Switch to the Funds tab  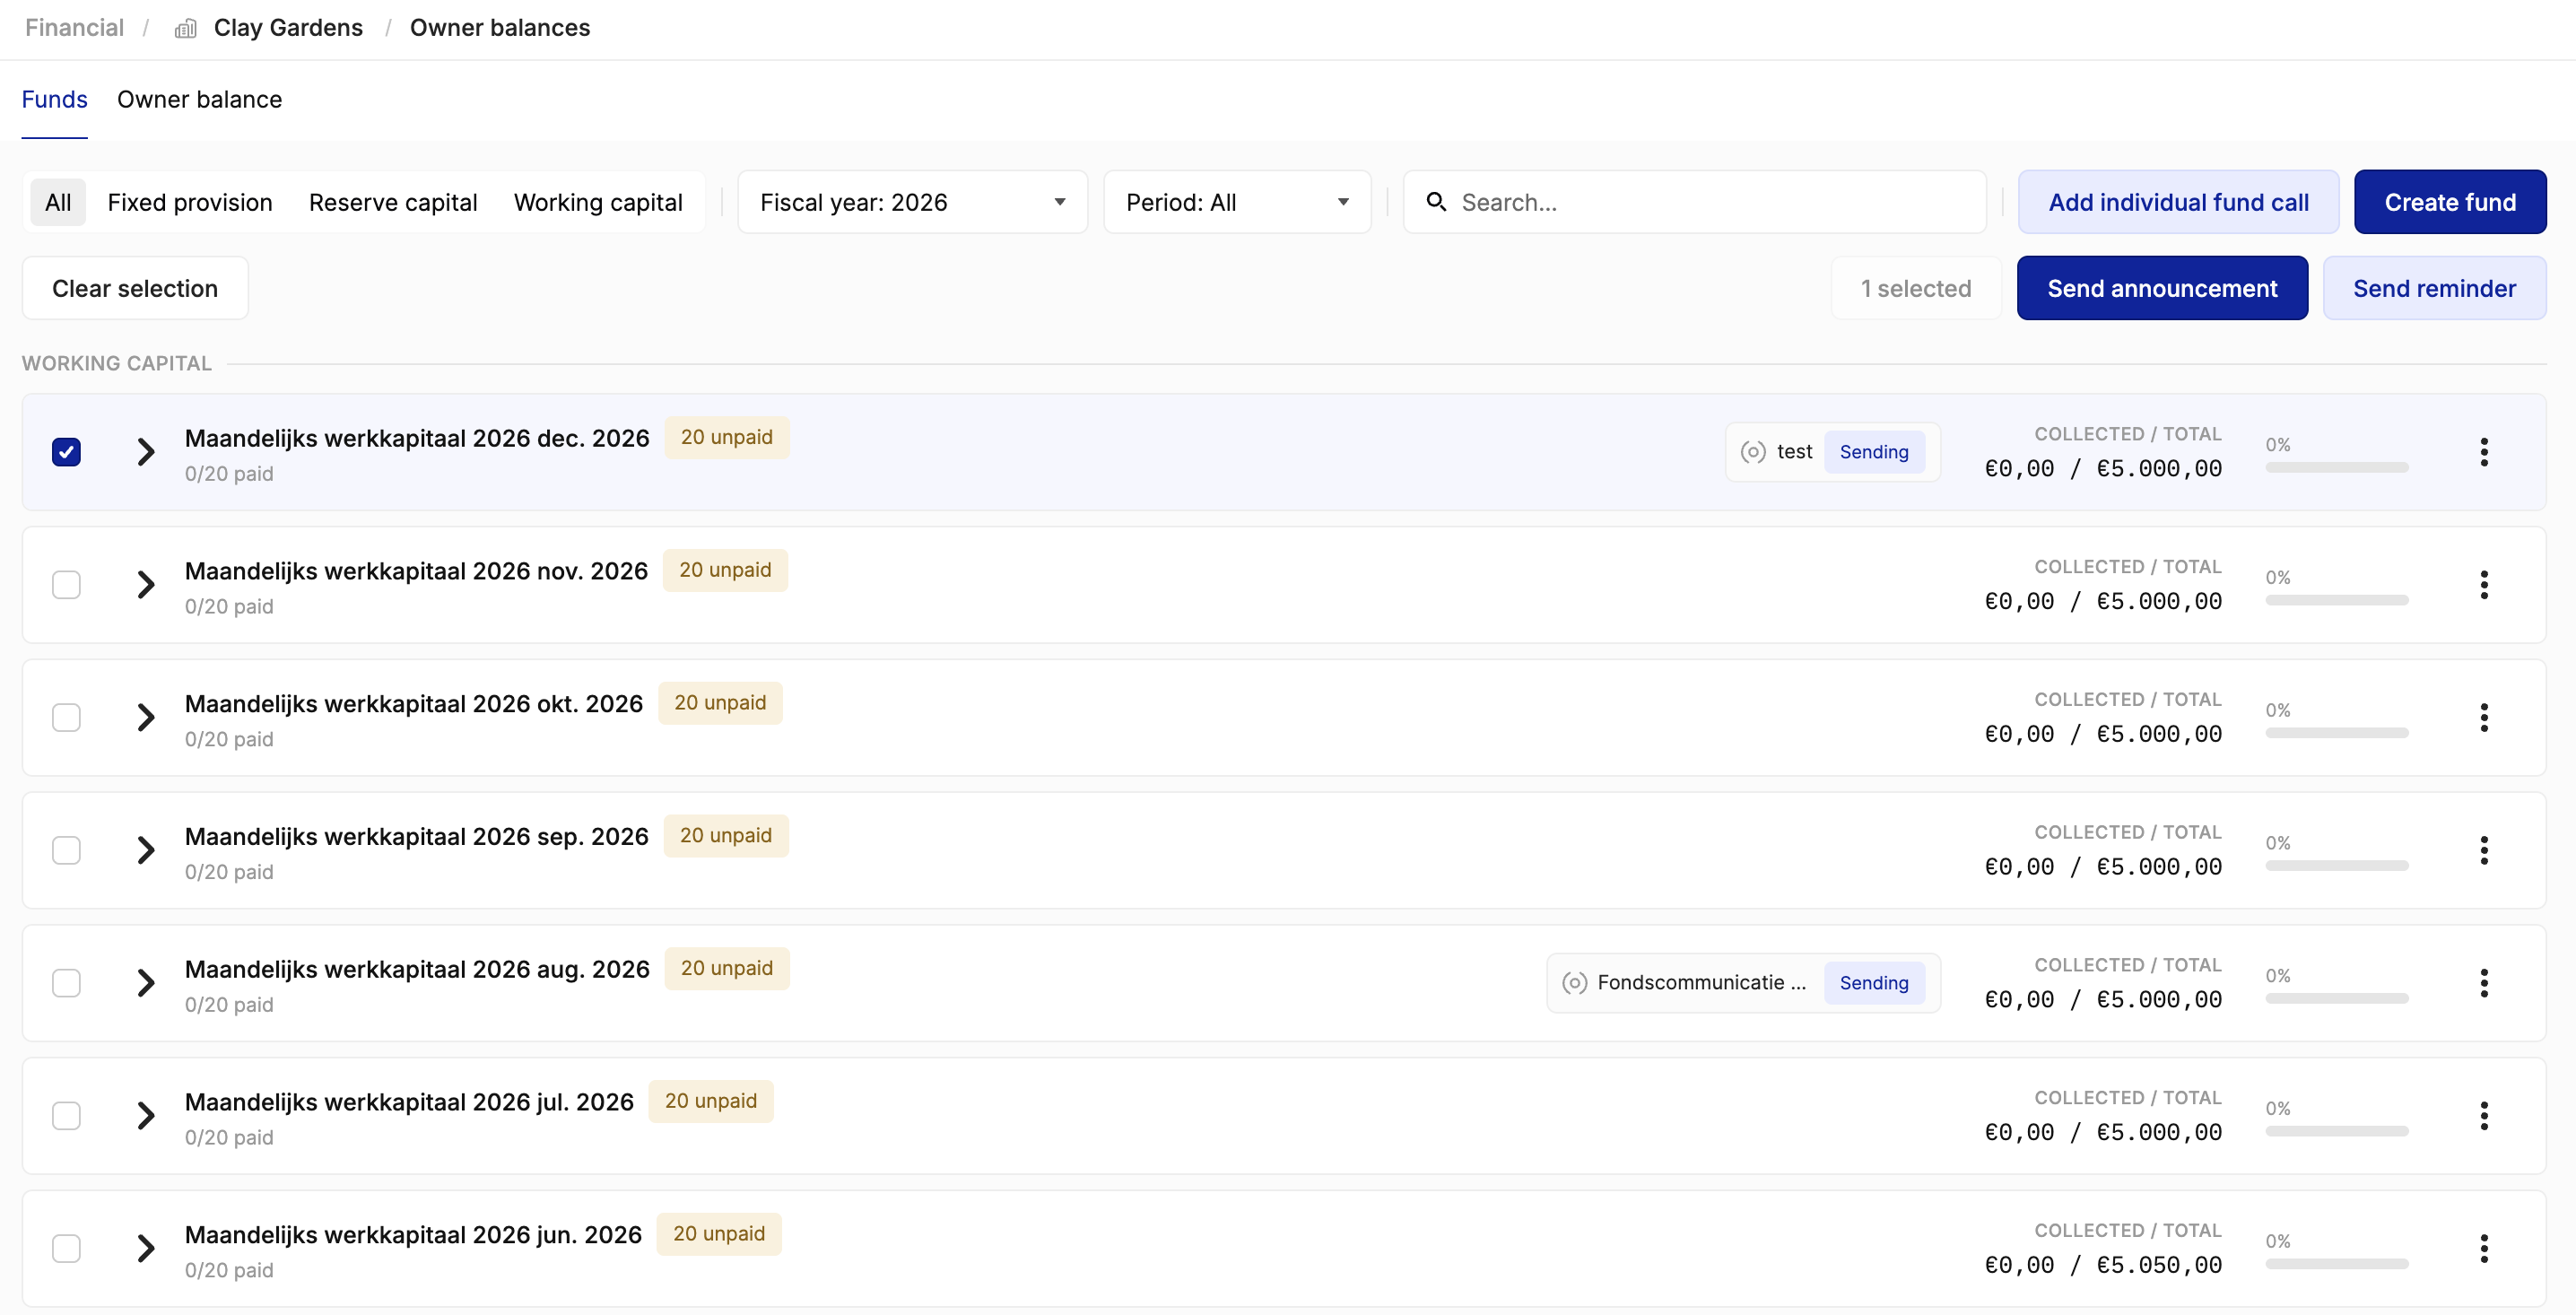(x=54, y=99)
